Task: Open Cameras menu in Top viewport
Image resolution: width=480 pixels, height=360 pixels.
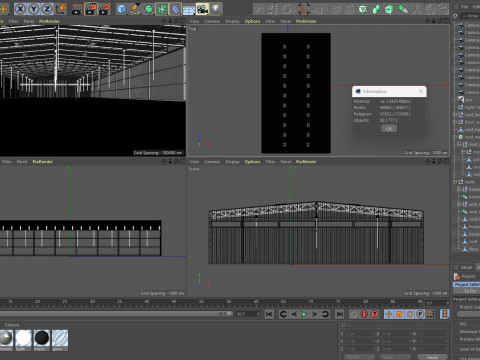Action: 212,21
